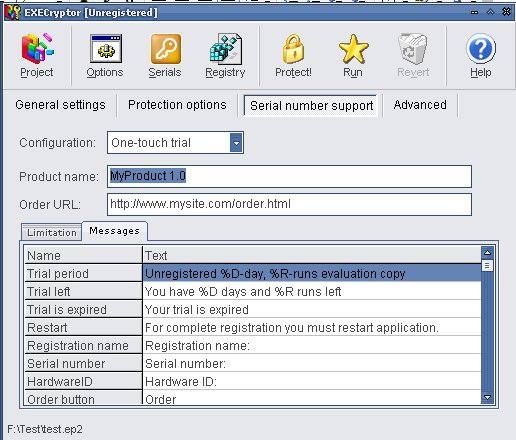Select the Restart message text cell

(312, 328)
